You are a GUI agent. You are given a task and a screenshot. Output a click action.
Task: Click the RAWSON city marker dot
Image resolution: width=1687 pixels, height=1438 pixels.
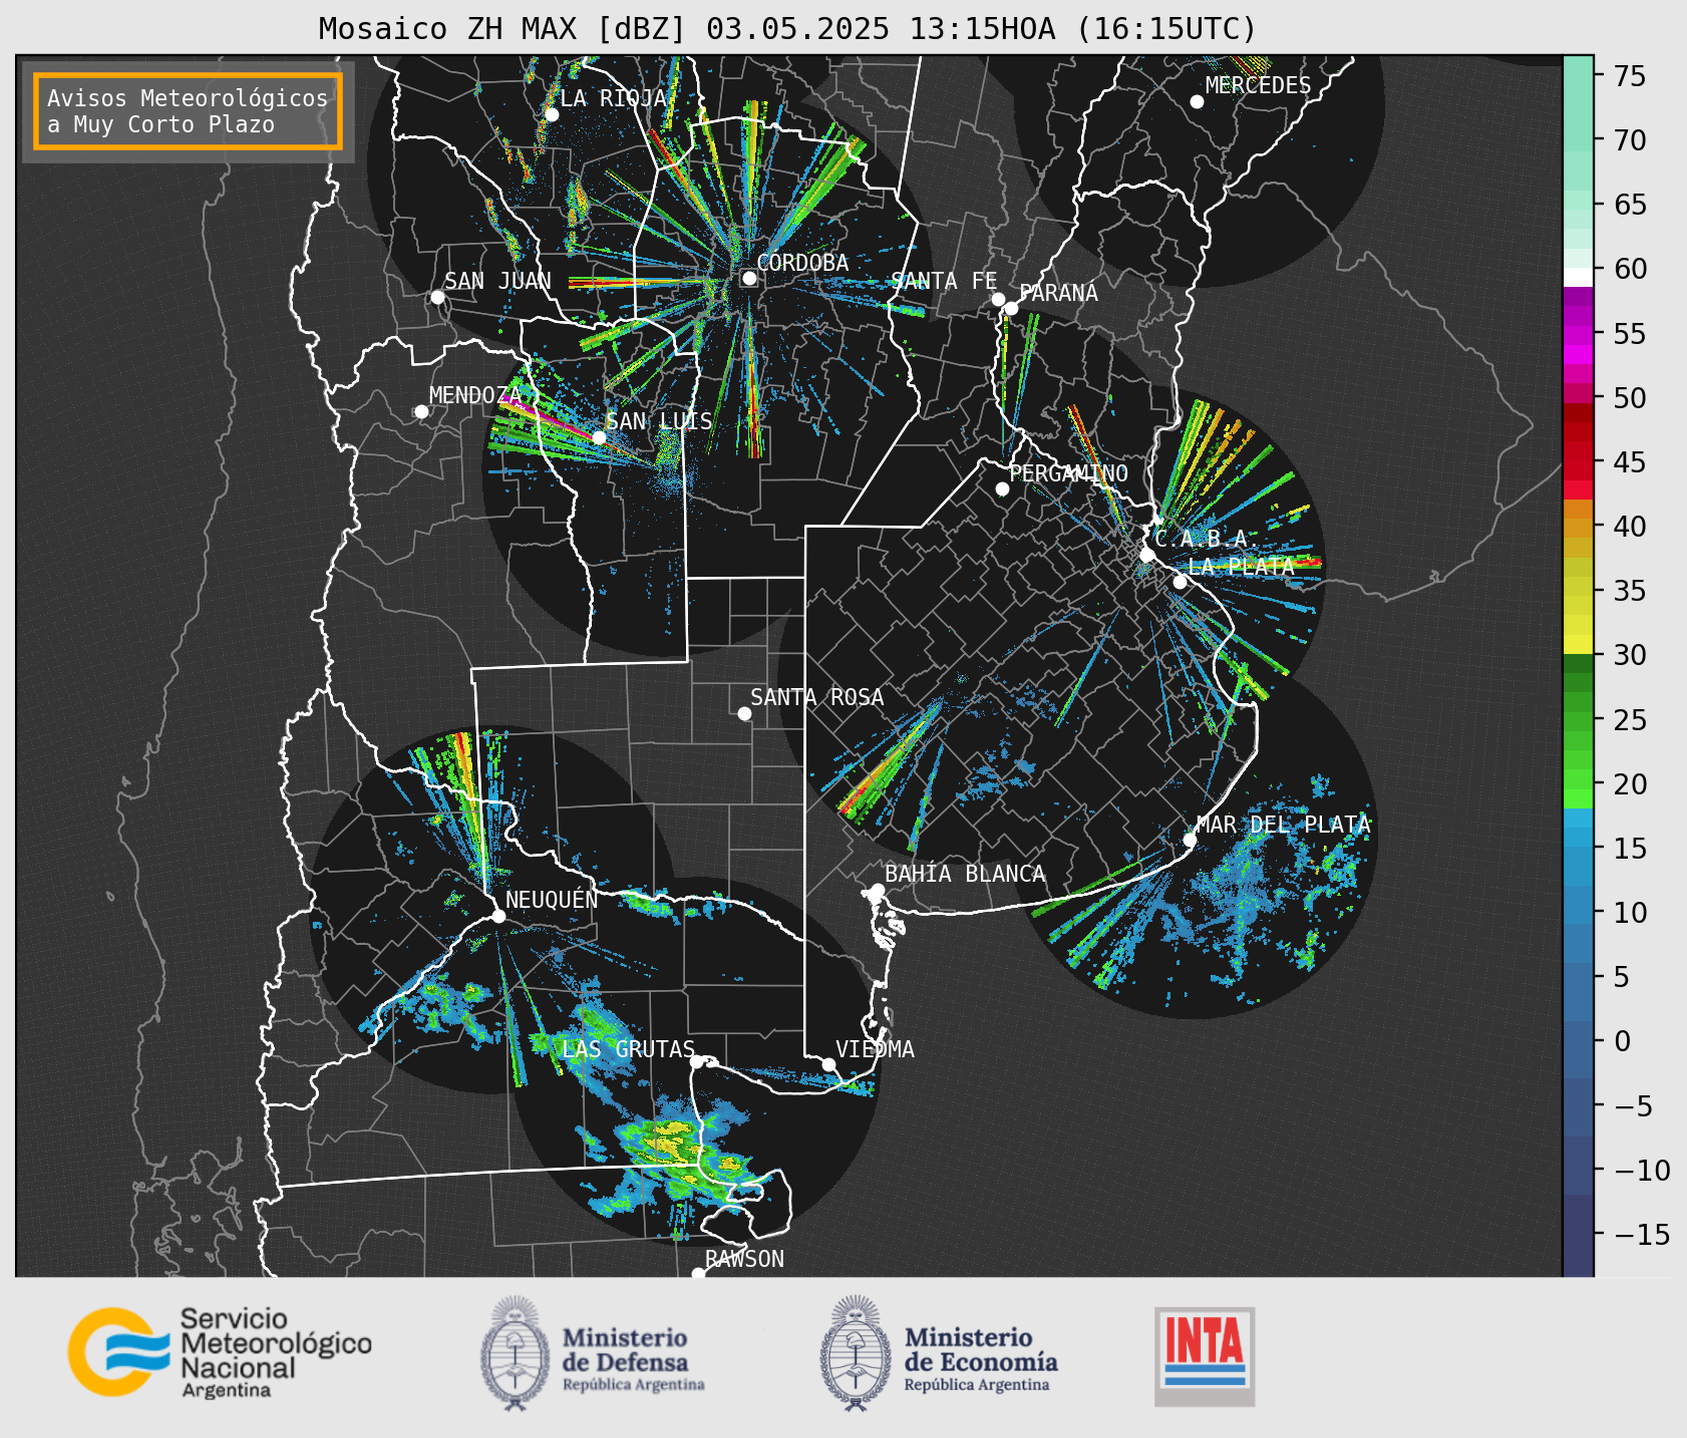click(698, 1274)
